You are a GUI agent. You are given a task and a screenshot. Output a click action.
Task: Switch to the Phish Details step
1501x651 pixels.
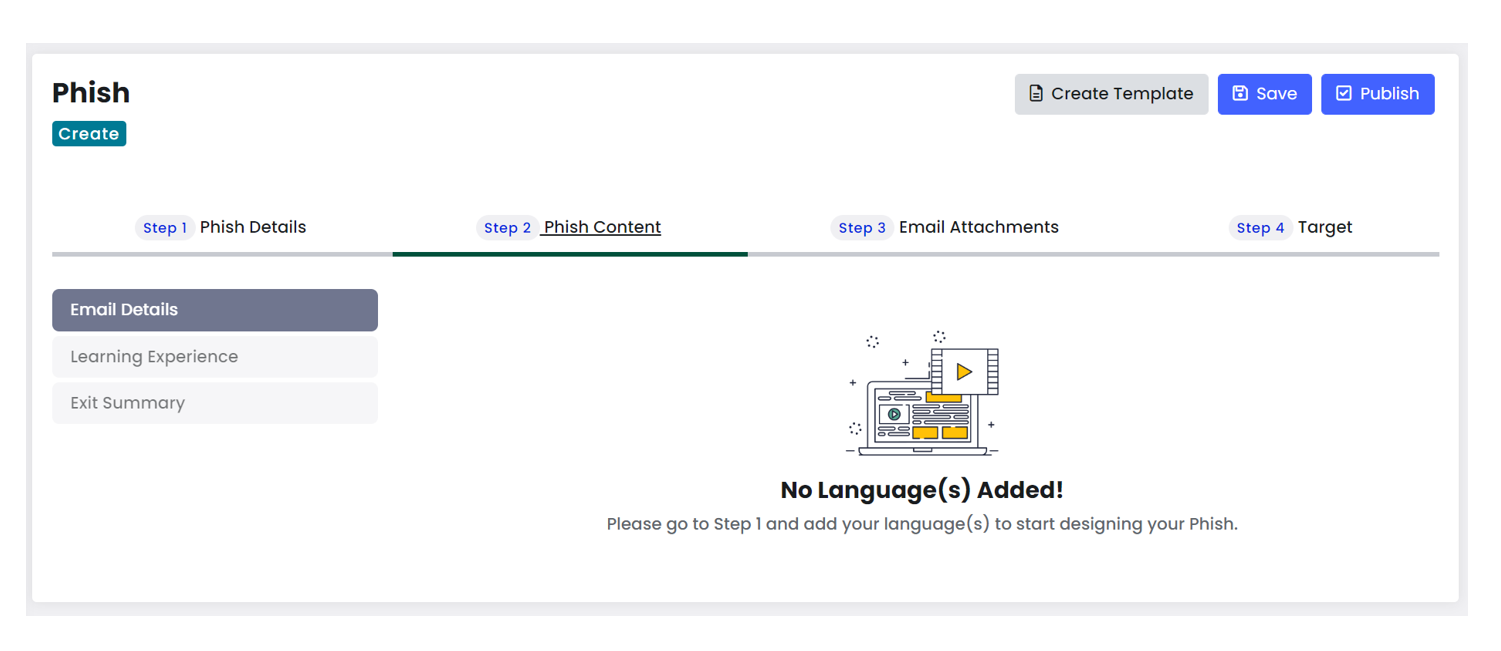tap(253, 227)
